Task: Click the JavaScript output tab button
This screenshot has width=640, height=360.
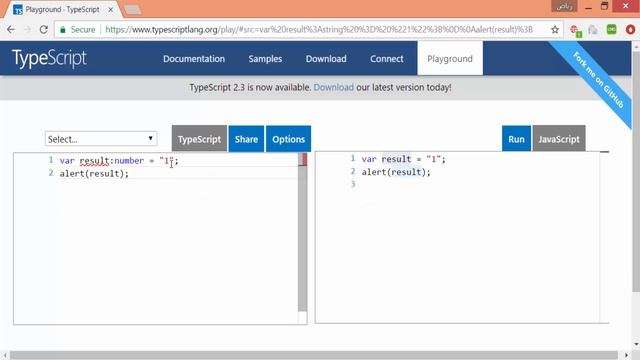Action: coord(559,139)
